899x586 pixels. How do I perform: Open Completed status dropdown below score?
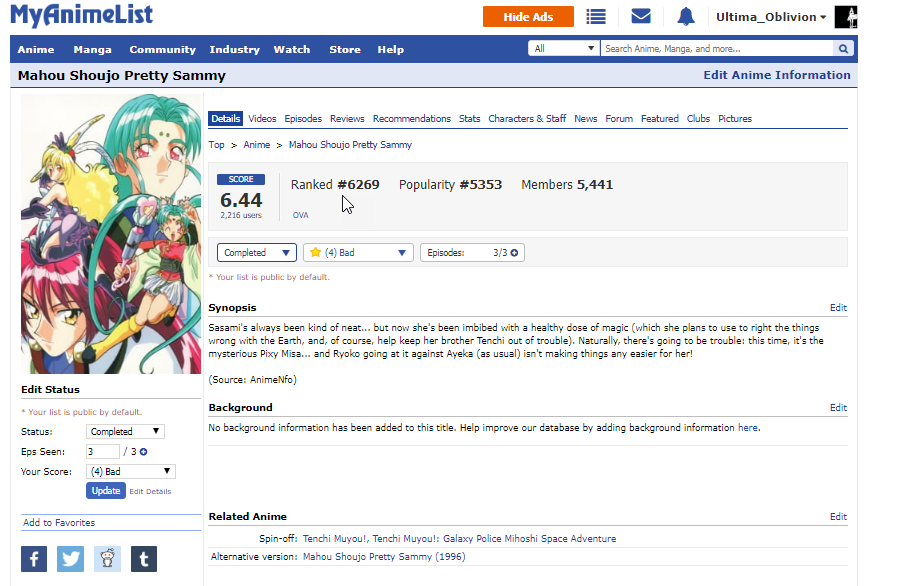tap(257, 253)
